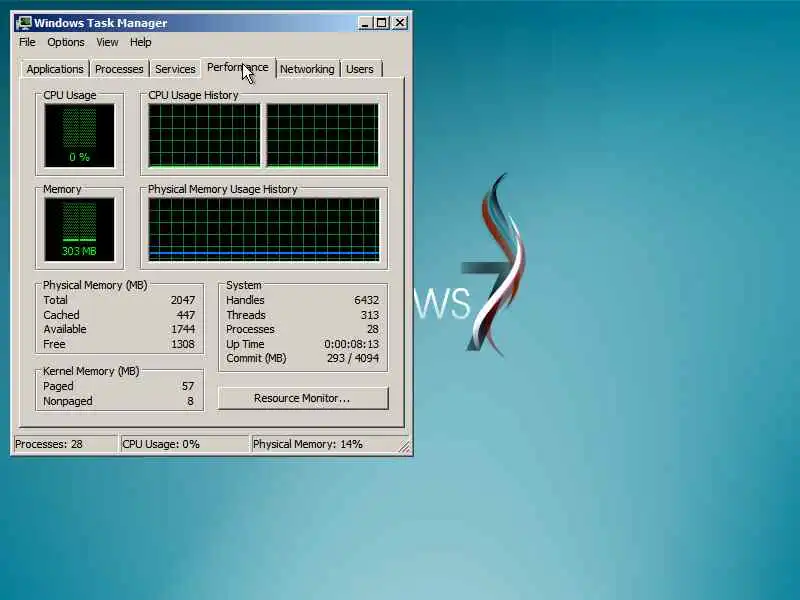Viewport: 800px width, 600px height.
Task: Click the 'Nonpaged' label
Action: [x=68, y=401]
